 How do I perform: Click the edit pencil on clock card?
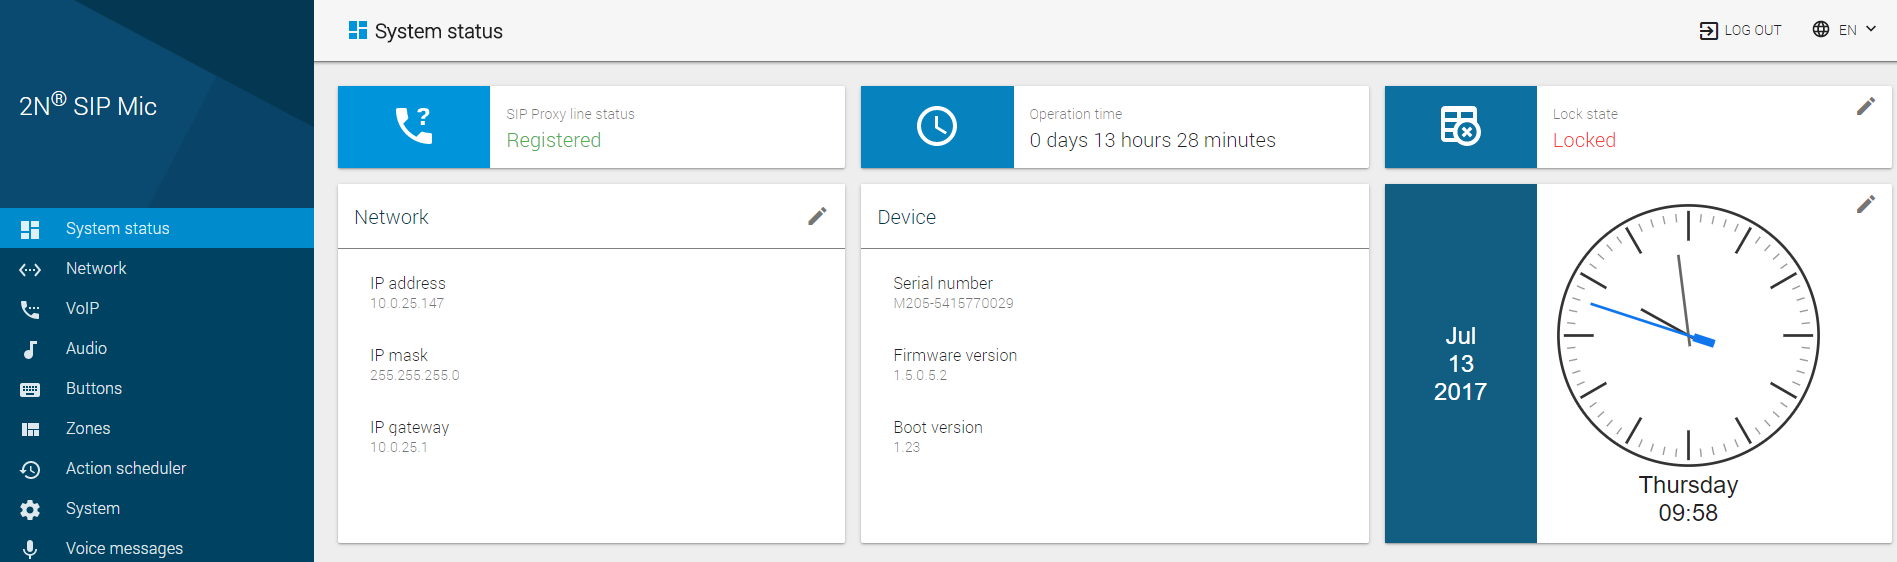click(1866, 204)
